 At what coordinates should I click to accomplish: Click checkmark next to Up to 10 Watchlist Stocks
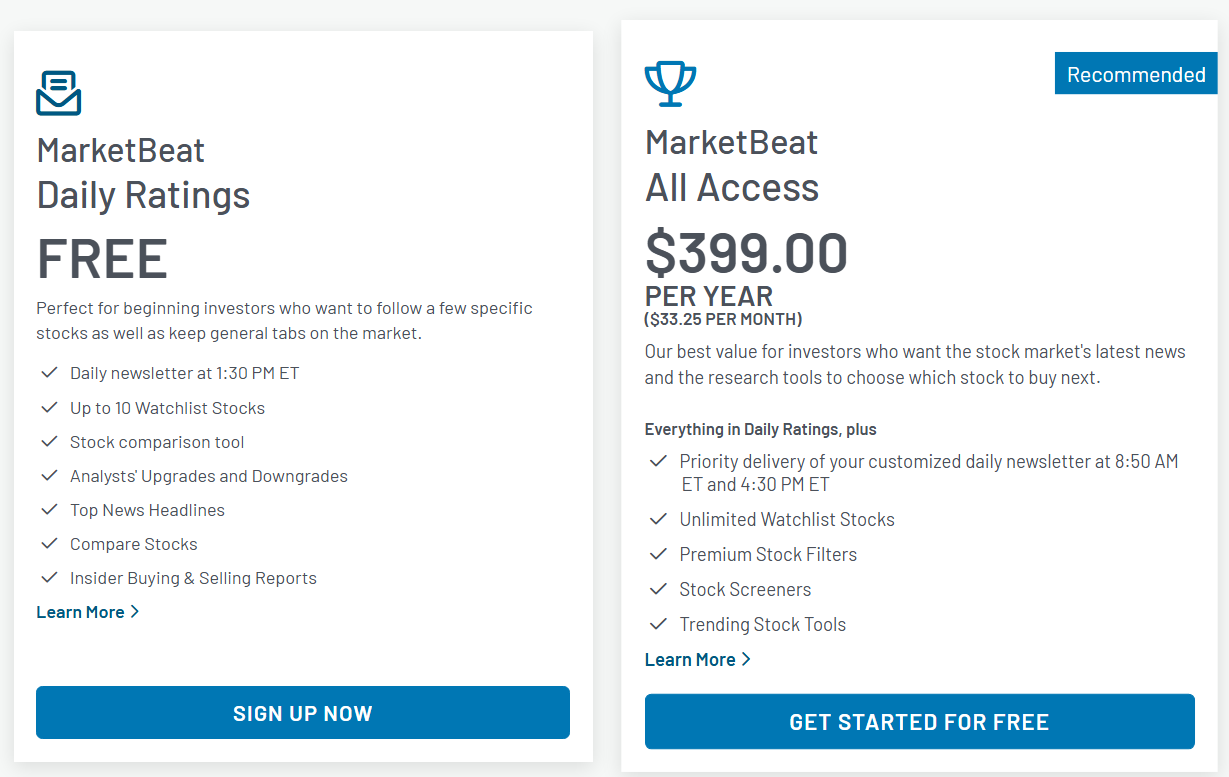[49, 408]
